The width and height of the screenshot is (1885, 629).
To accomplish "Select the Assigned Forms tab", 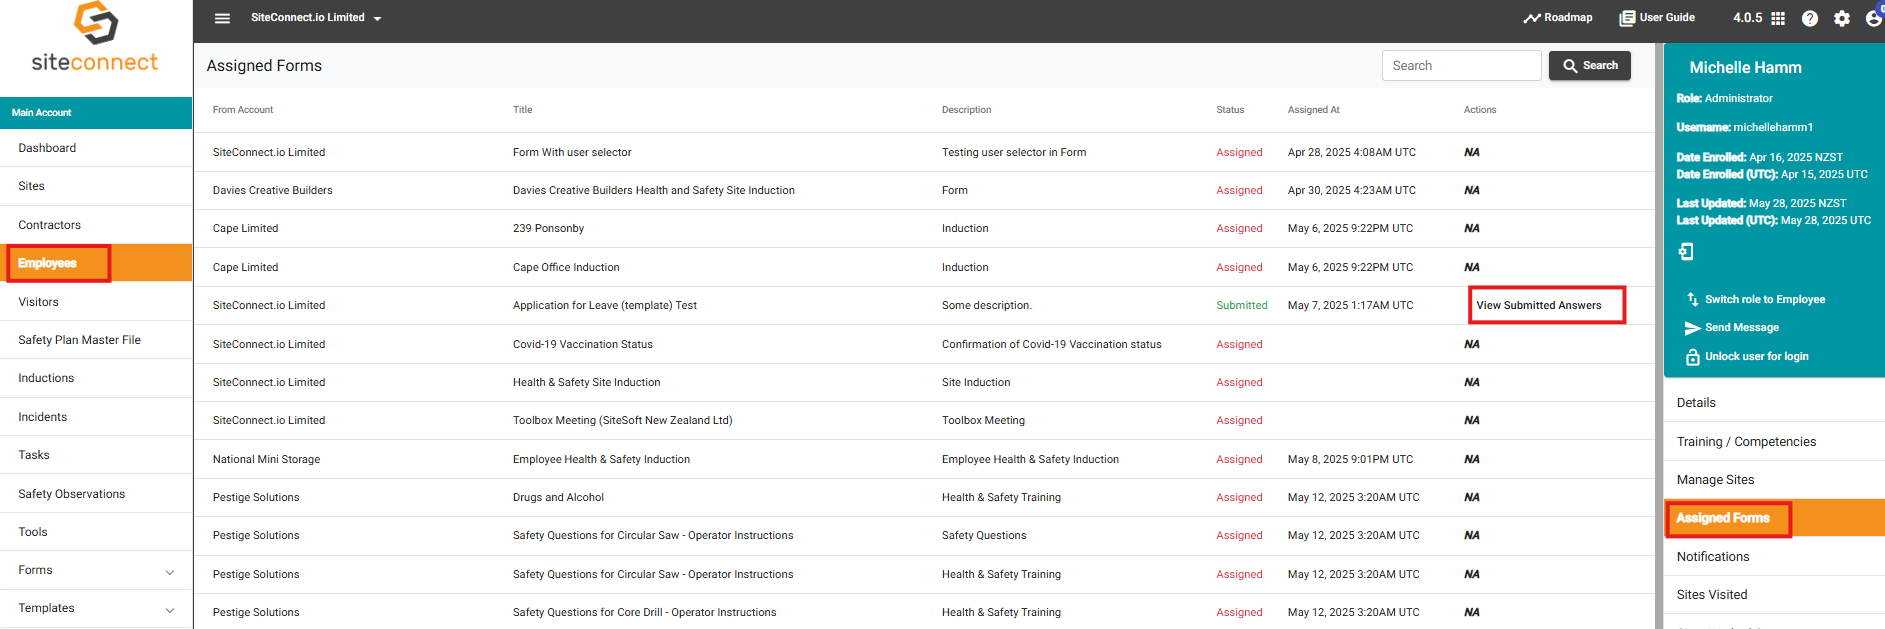I will (1774, 518).
